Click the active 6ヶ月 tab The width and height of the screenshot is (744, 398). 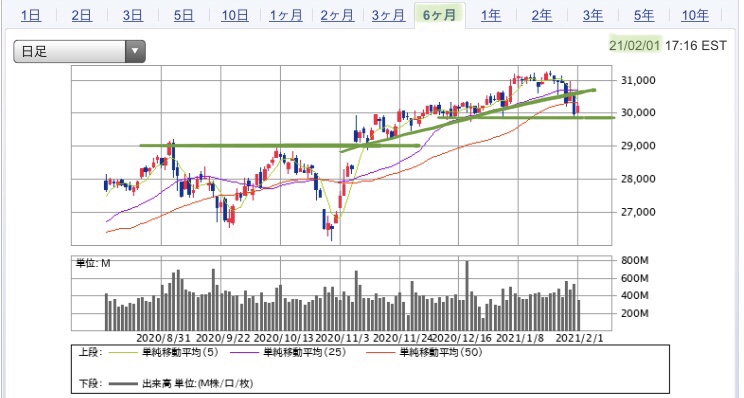[x=439, y=16]
